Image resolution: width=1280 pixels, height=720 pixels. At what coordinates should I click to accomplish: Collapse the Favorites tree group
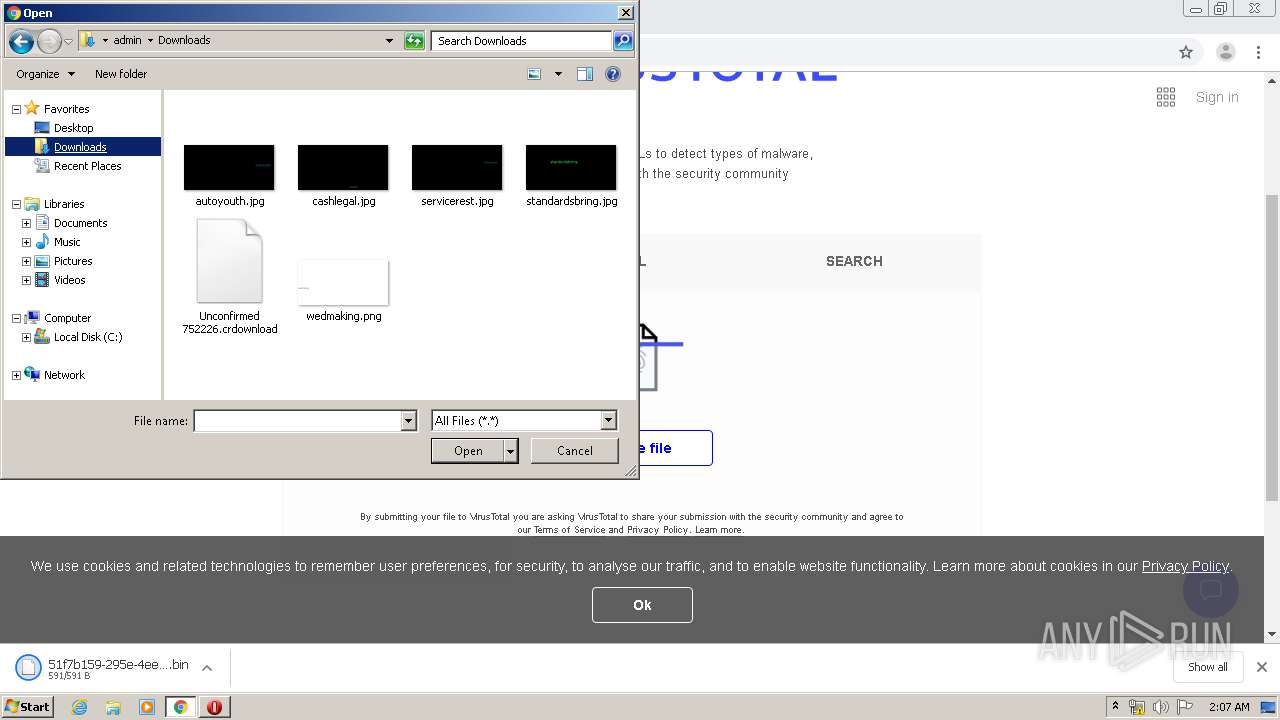pos(16,109)
